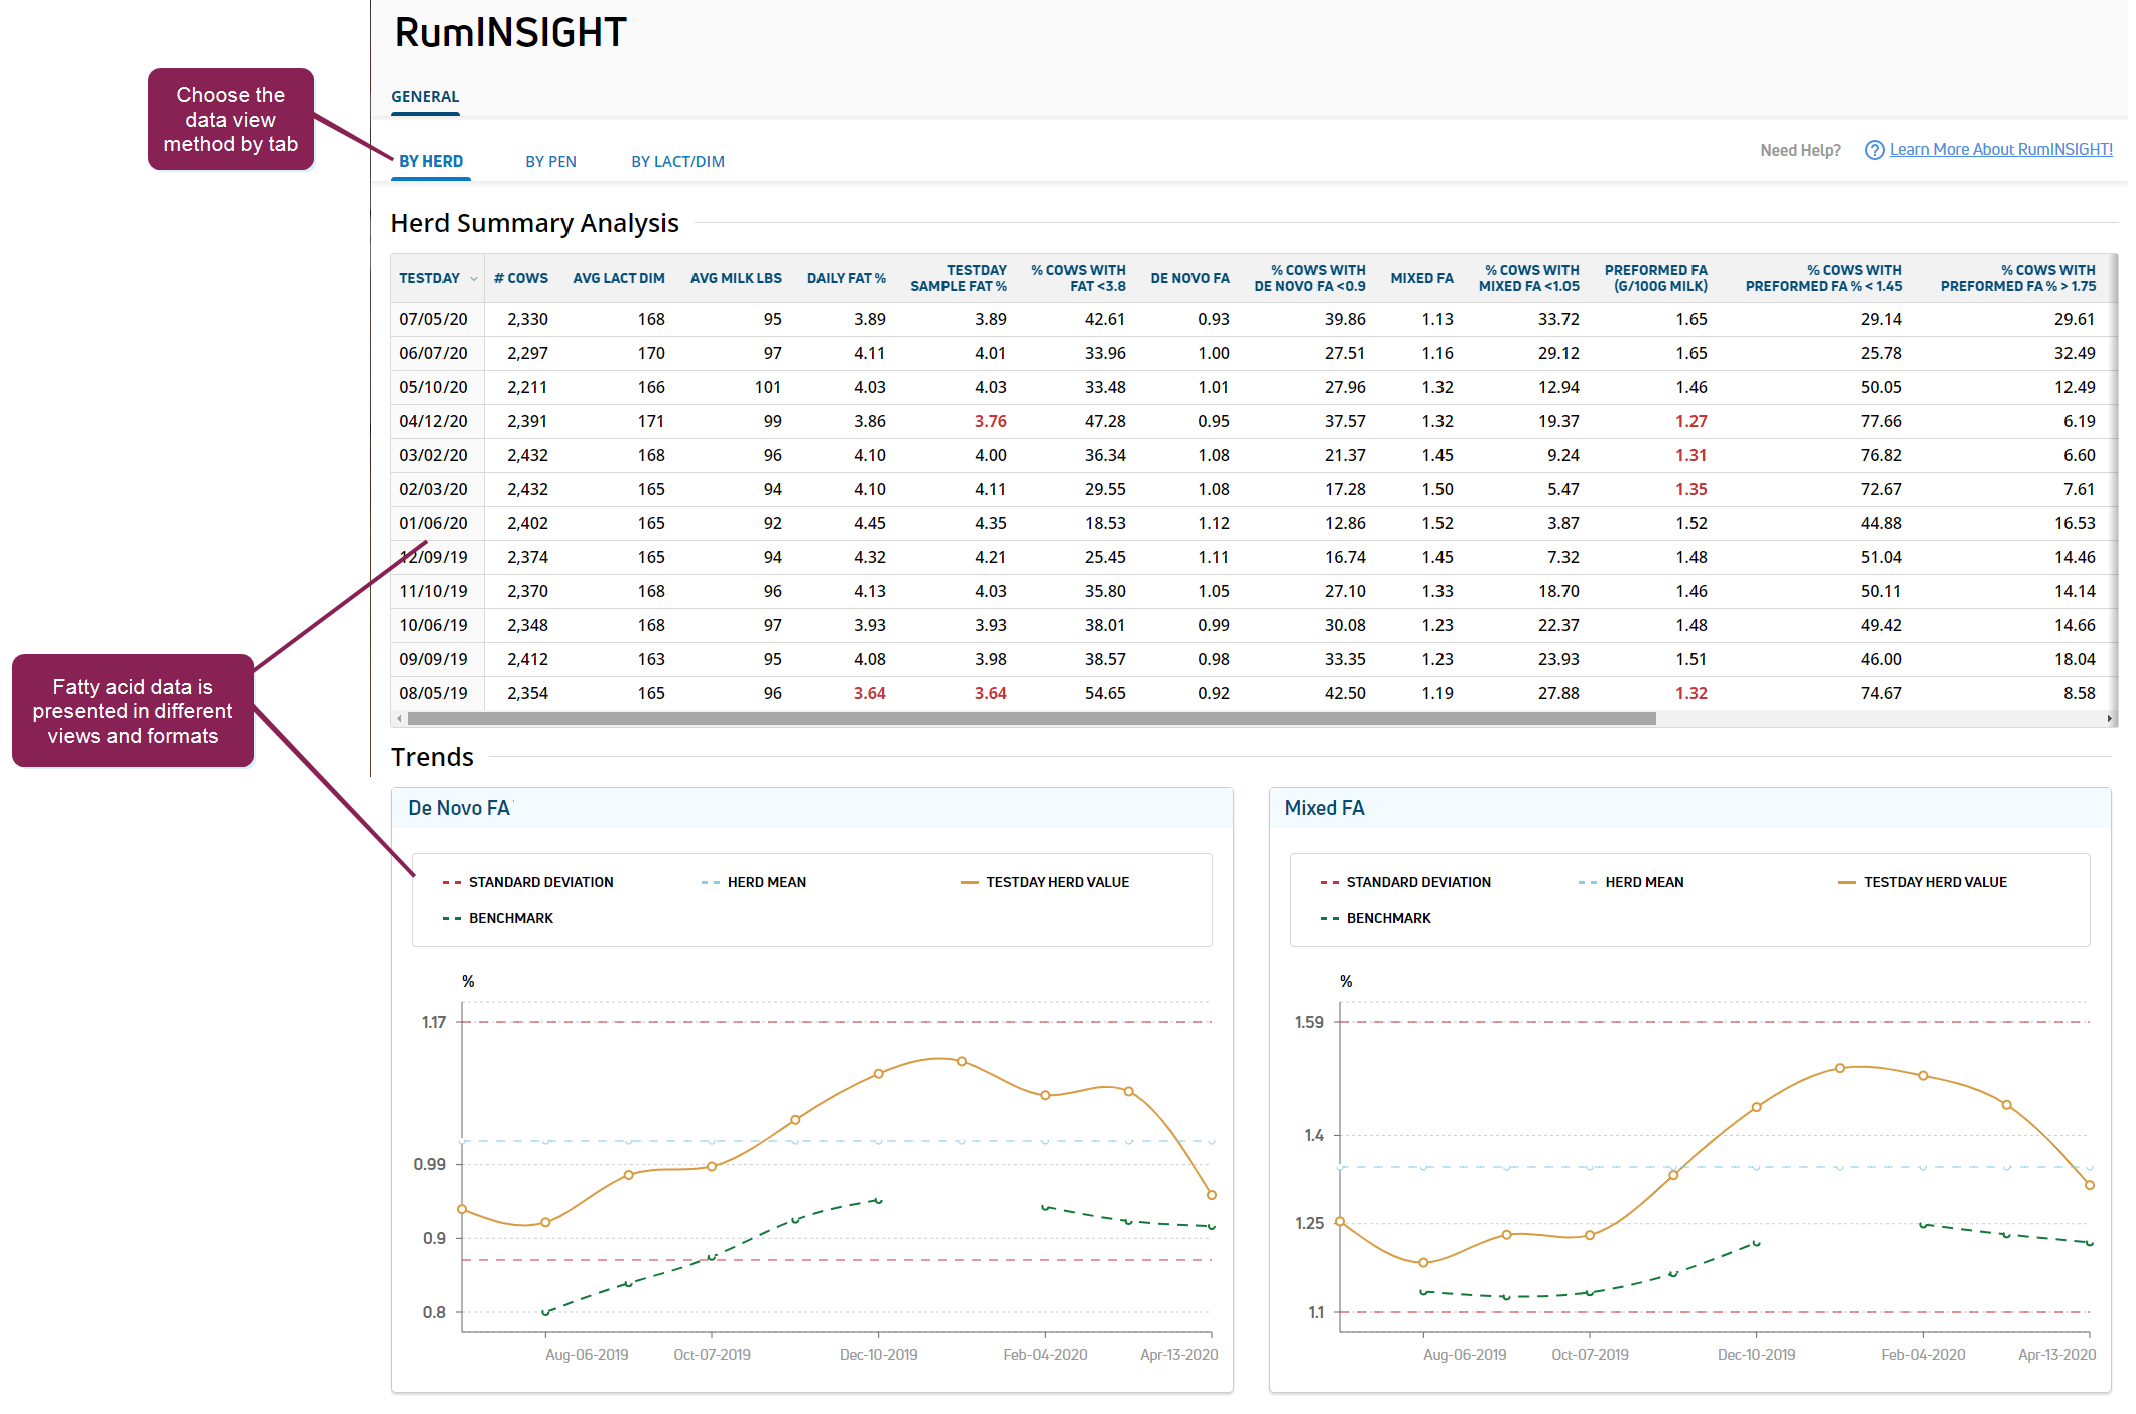Switch to the BY LACT/DIM tab
Image resolution: width=2136 pixels, height=1414 pixels.
click(x=677, y=162)
